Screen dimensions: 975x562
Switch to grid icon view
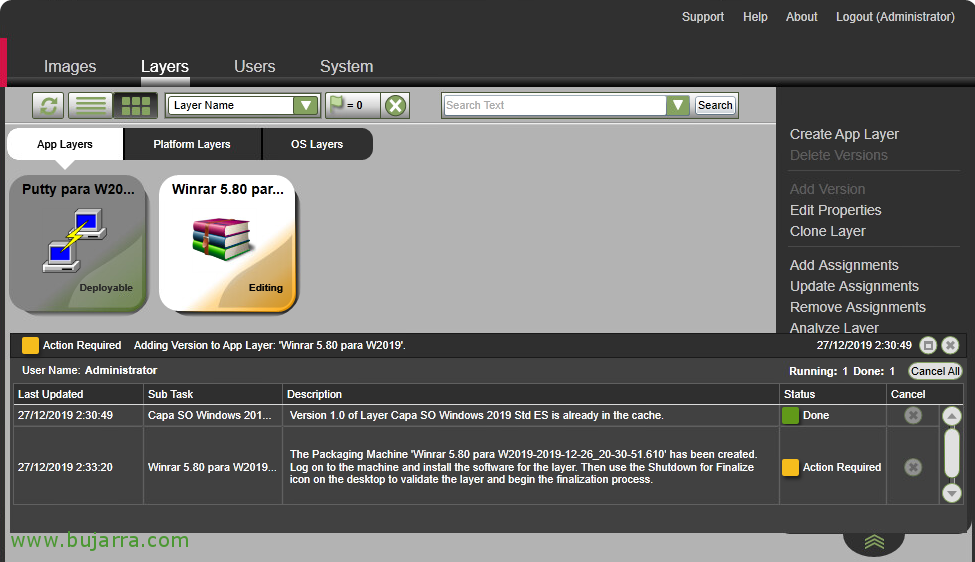[x=134, y=105]
